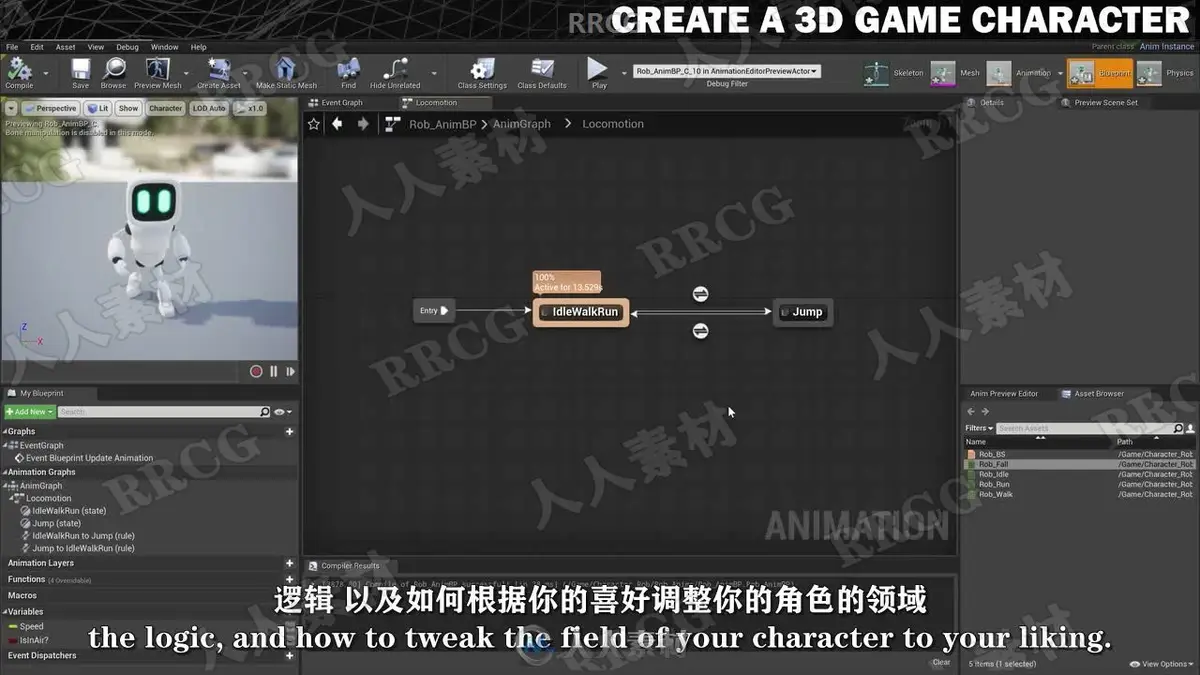1200x675 pixels.
Task: Pause the preview animation
Action: pyautogui.click(x=274, y=371)
